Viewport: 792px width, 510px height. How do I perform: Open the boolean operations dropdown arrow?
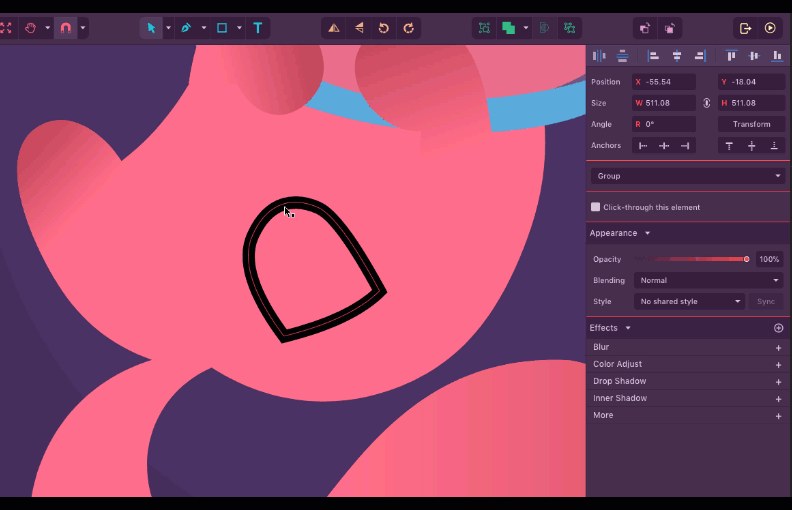coord(526,28)
